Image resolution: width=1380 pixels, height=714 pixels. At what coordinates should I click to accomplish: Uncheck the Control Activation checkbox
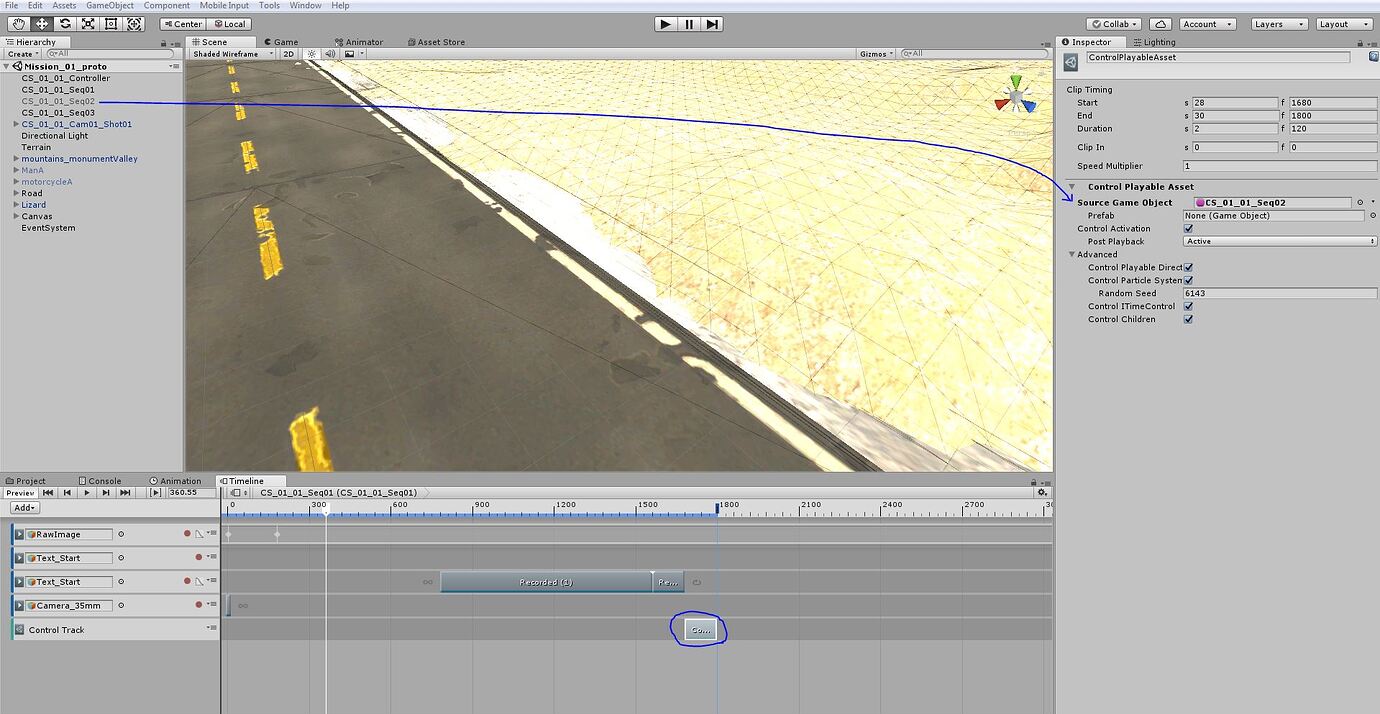tap(1189, 228)
